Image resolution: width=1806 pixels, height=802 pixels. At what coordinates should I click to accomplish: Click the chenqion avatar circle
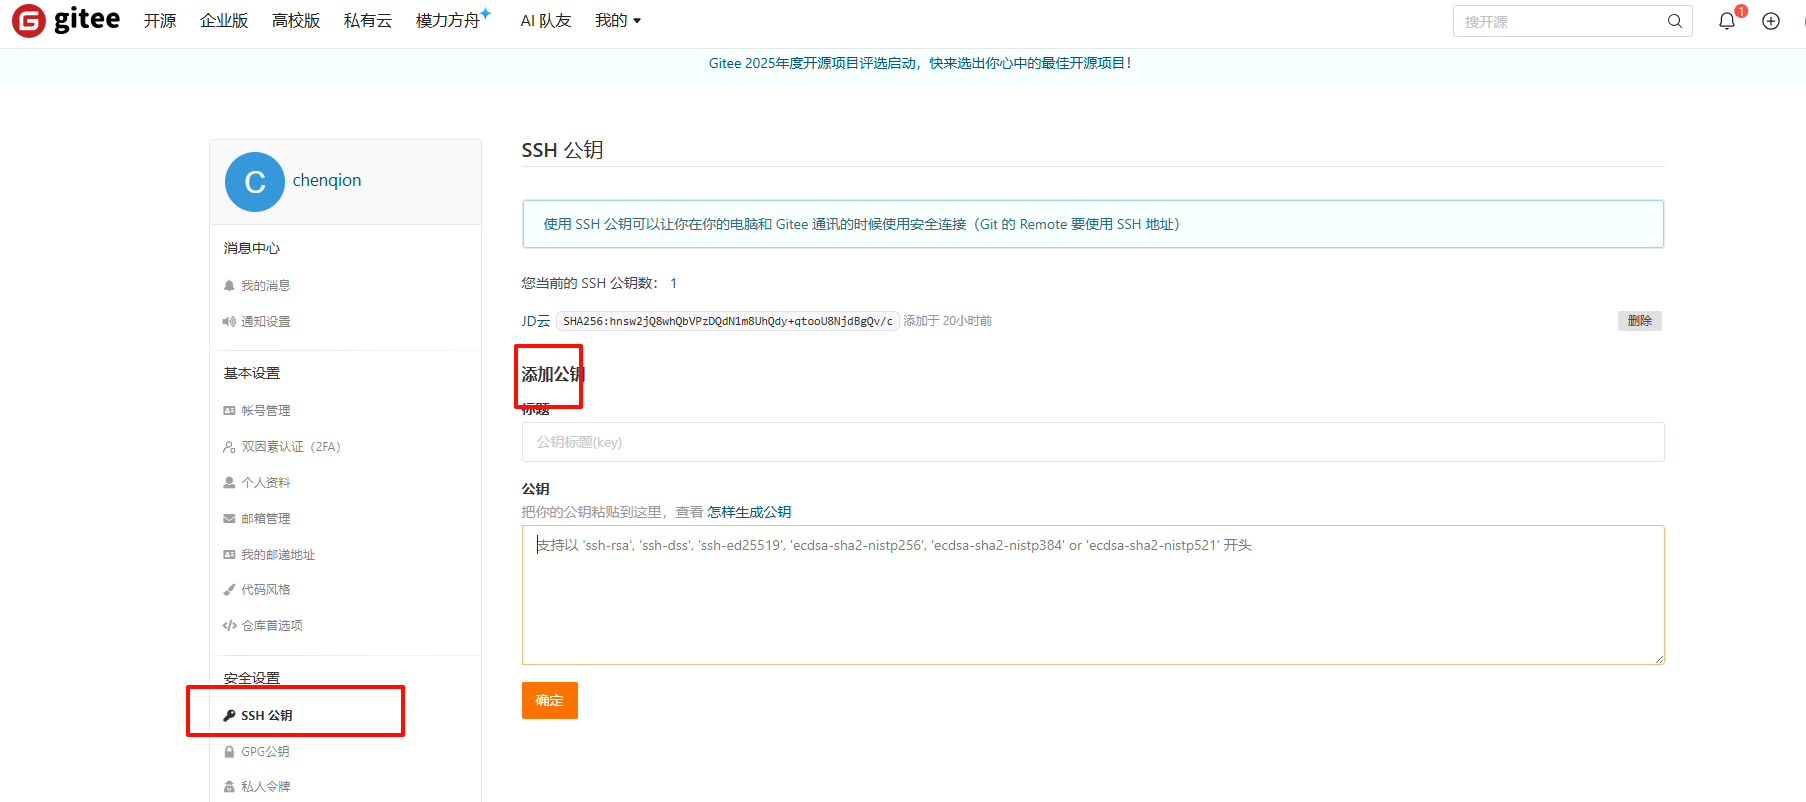pos(255,182)
